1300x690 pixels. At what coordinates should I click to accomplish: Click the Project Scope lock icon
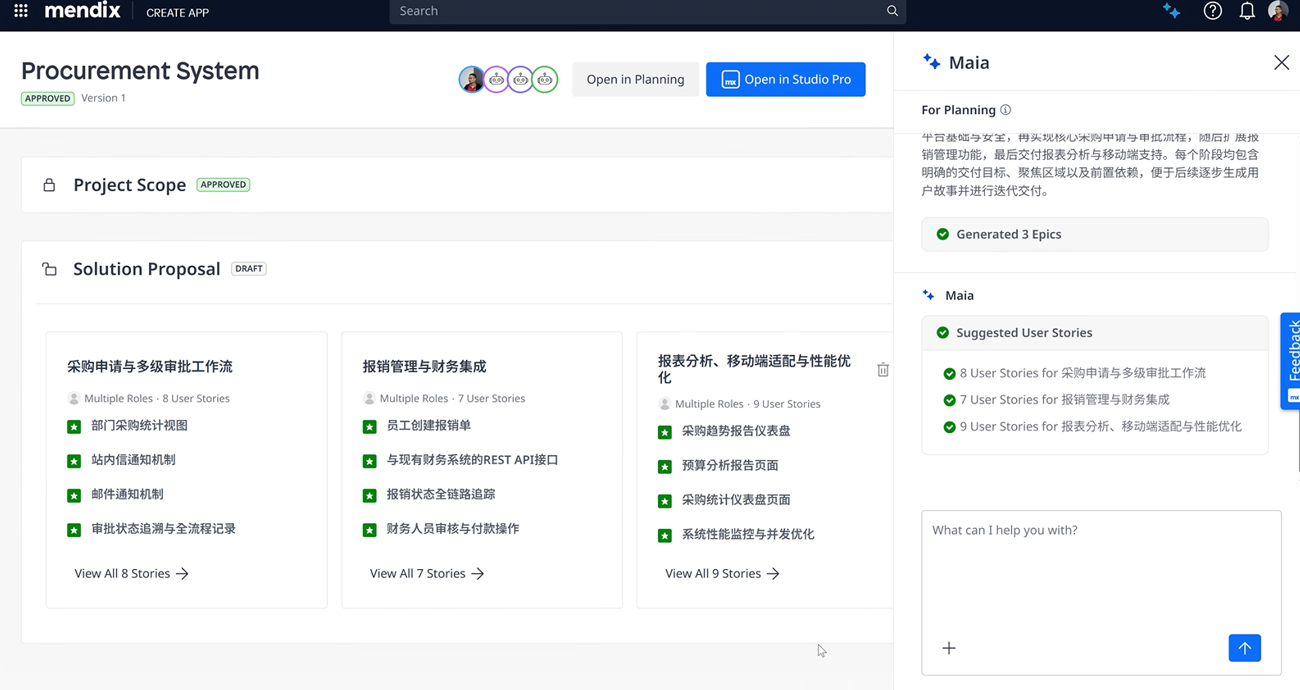click(x=49, y=185)
